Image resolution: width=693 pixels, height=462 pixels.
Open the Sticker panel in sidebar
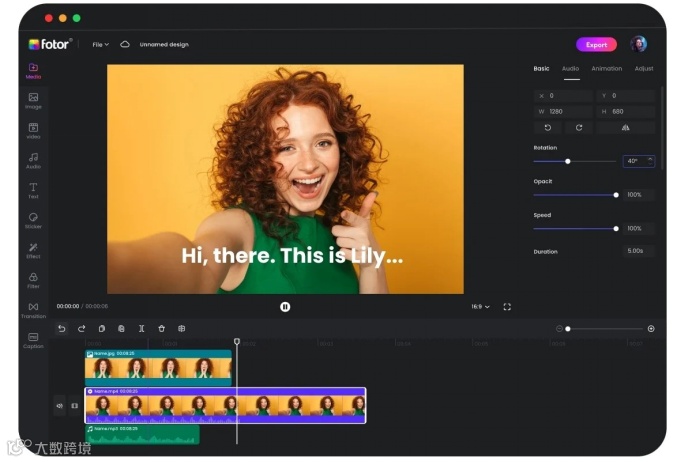click(33, 221)
